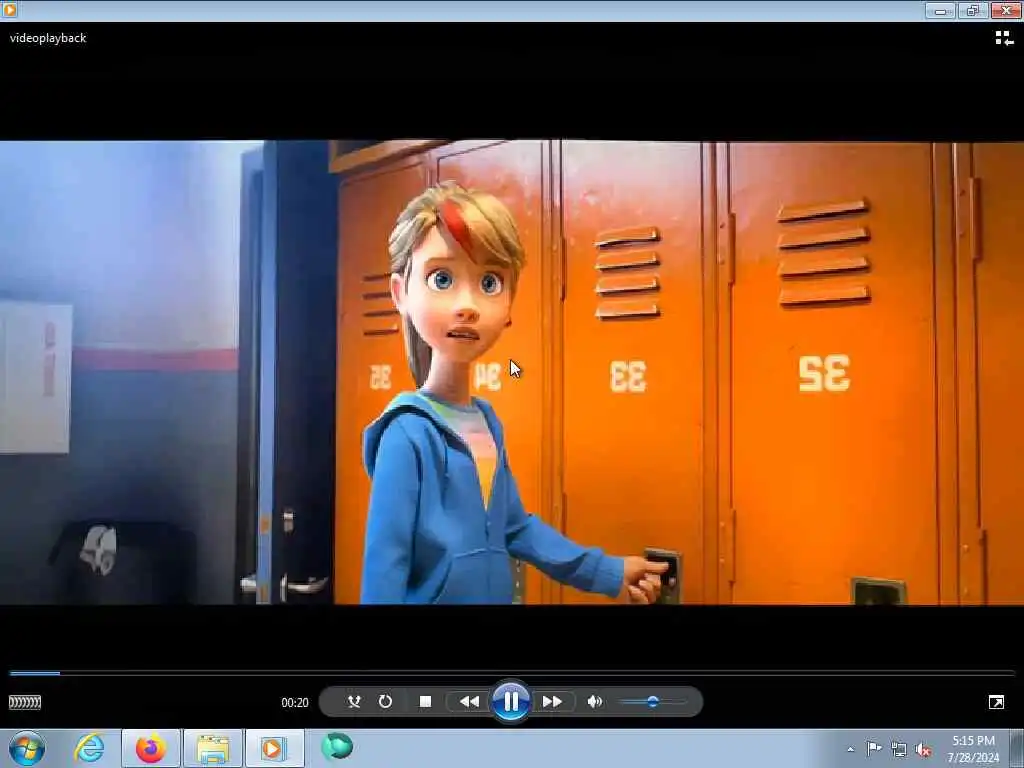Minimize the media player window
The height and width of the screenshot is (768, 1024).
pos(940,10)
